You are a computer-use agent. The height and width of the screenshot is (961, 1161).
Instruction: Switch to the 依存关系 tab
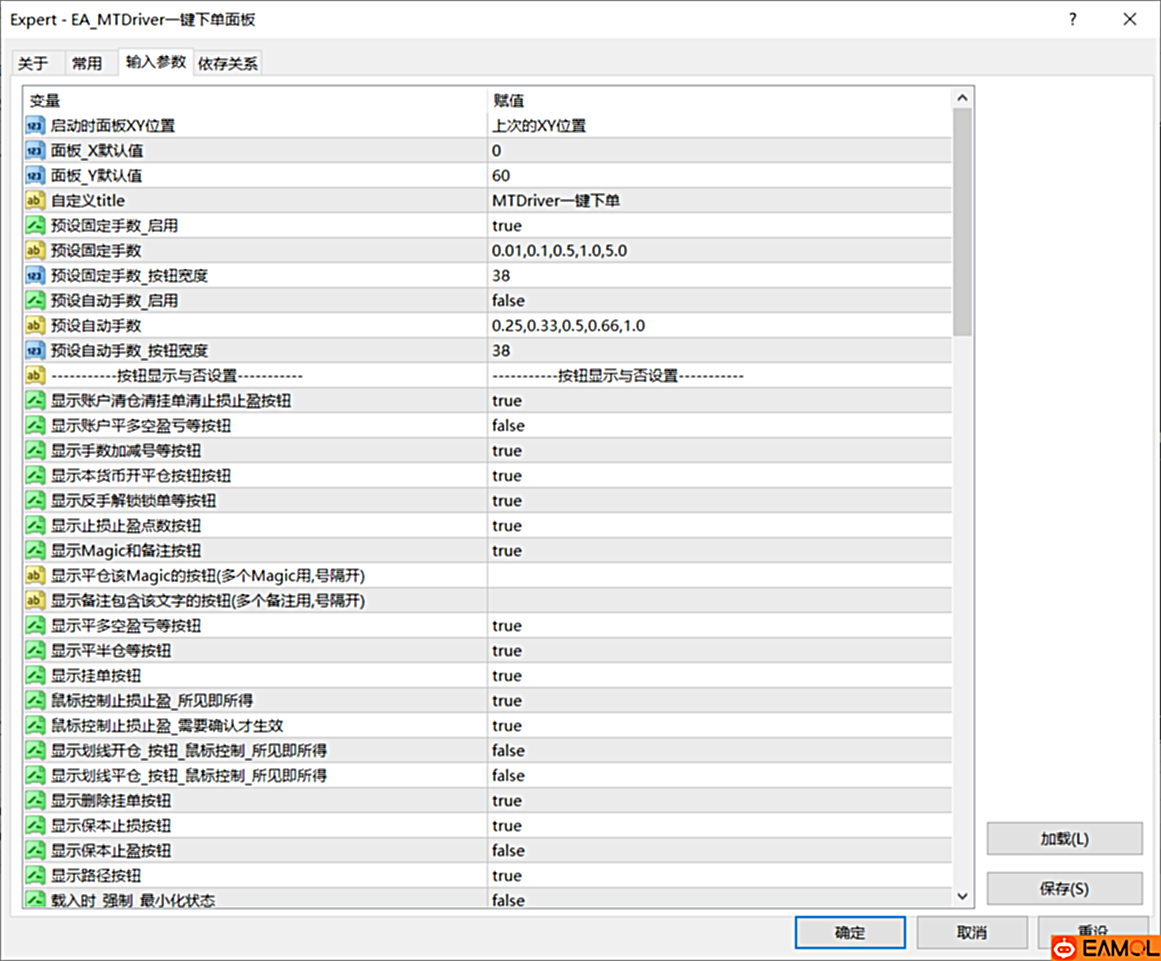pos(228,63)
